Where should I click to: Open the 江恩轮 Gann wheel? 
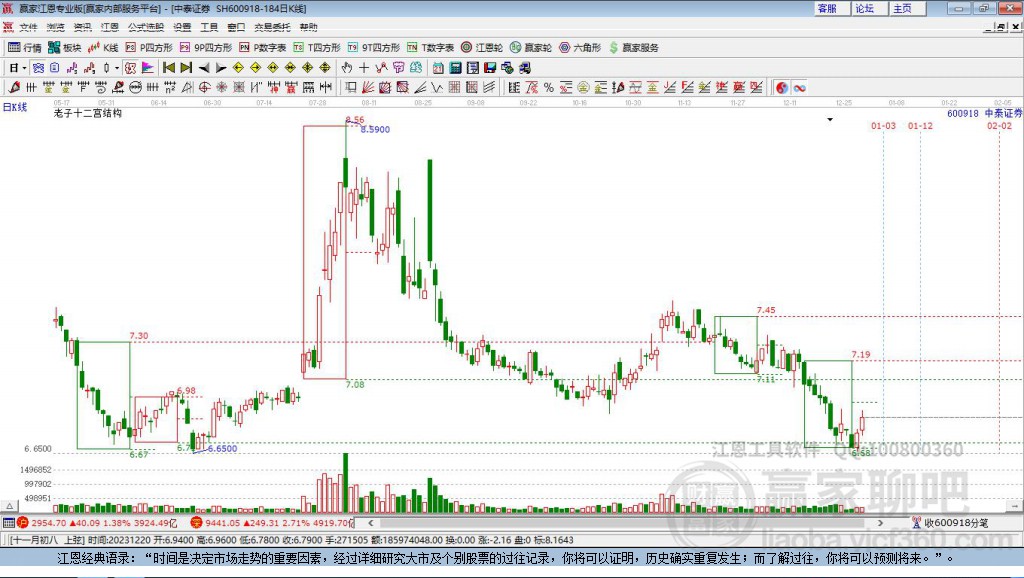(x=482, y=48)
